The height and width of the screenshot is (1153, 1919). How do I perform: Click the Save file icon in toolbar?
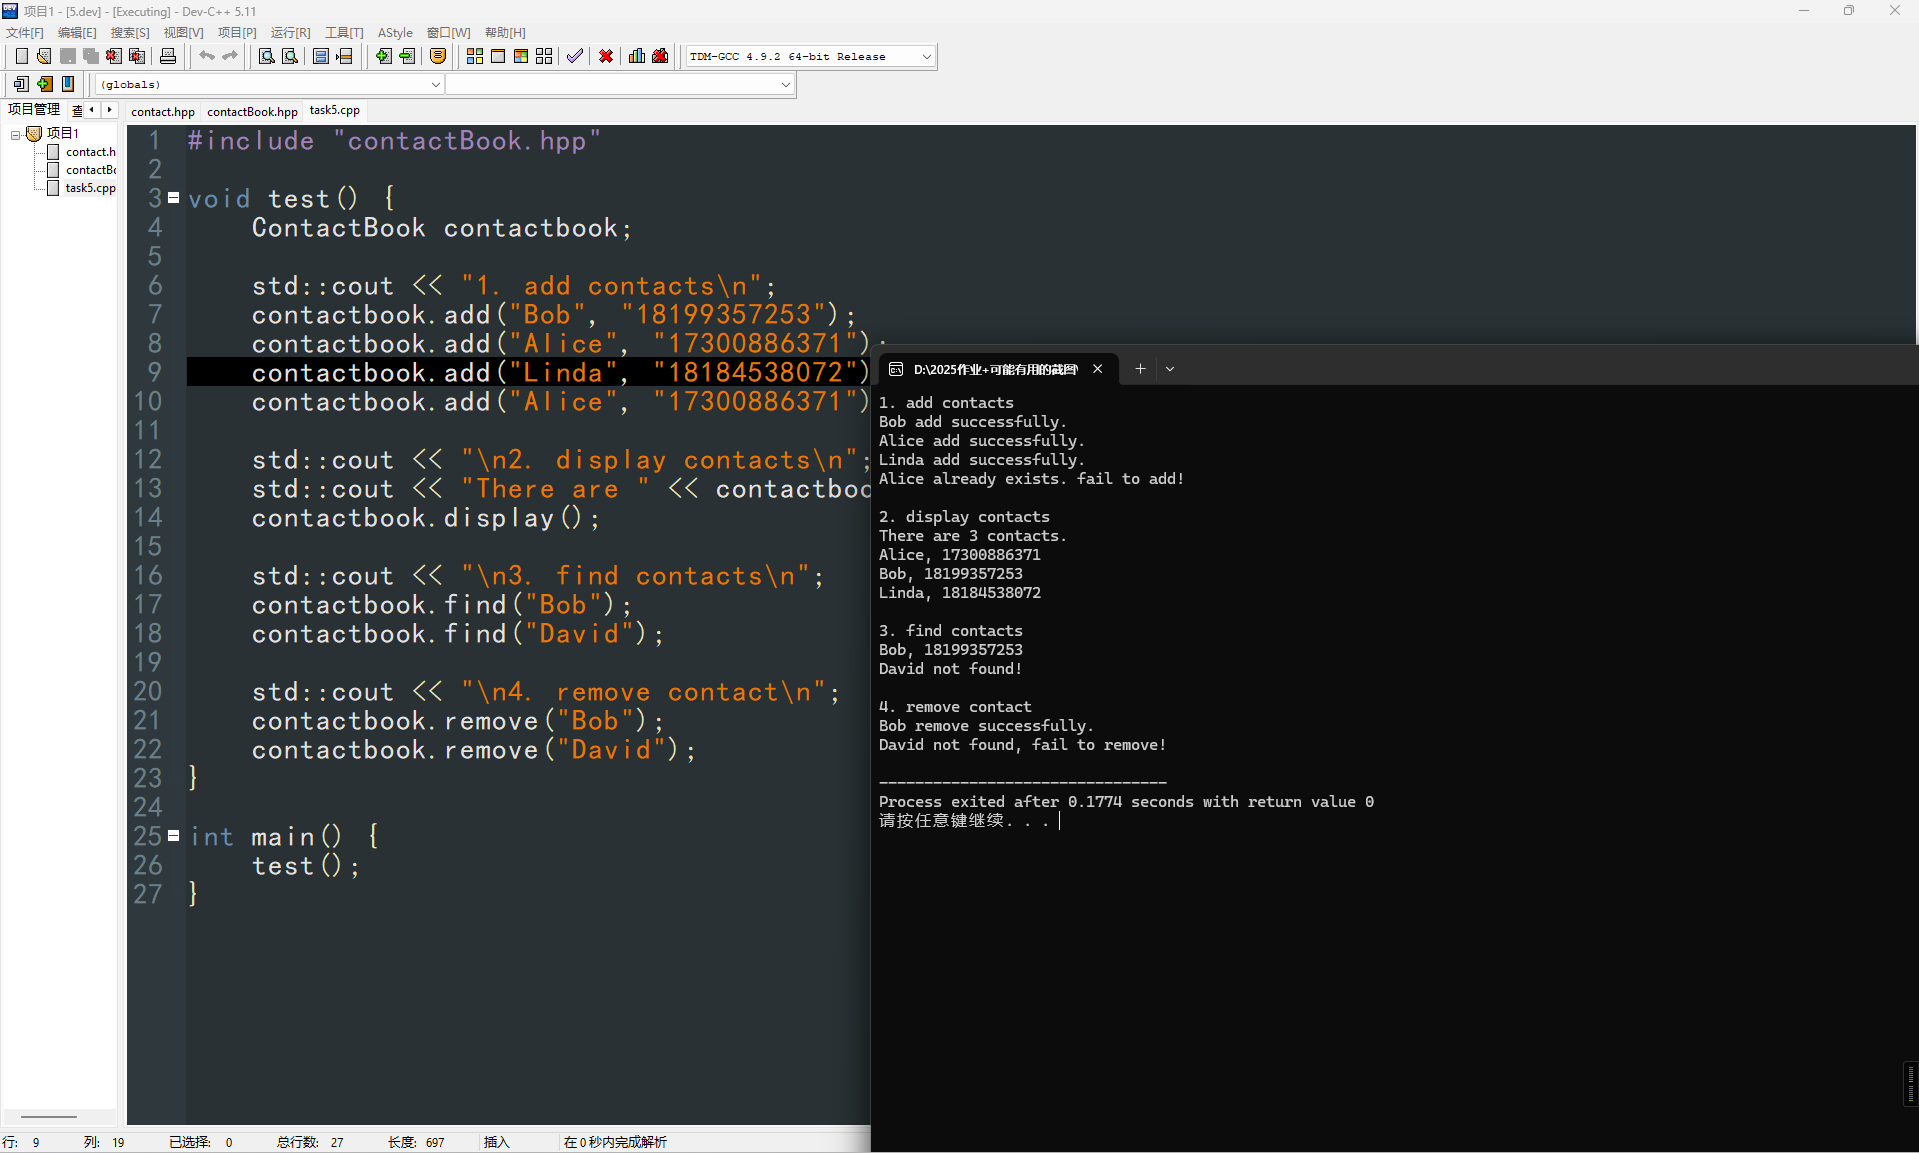tap(67, 56)
